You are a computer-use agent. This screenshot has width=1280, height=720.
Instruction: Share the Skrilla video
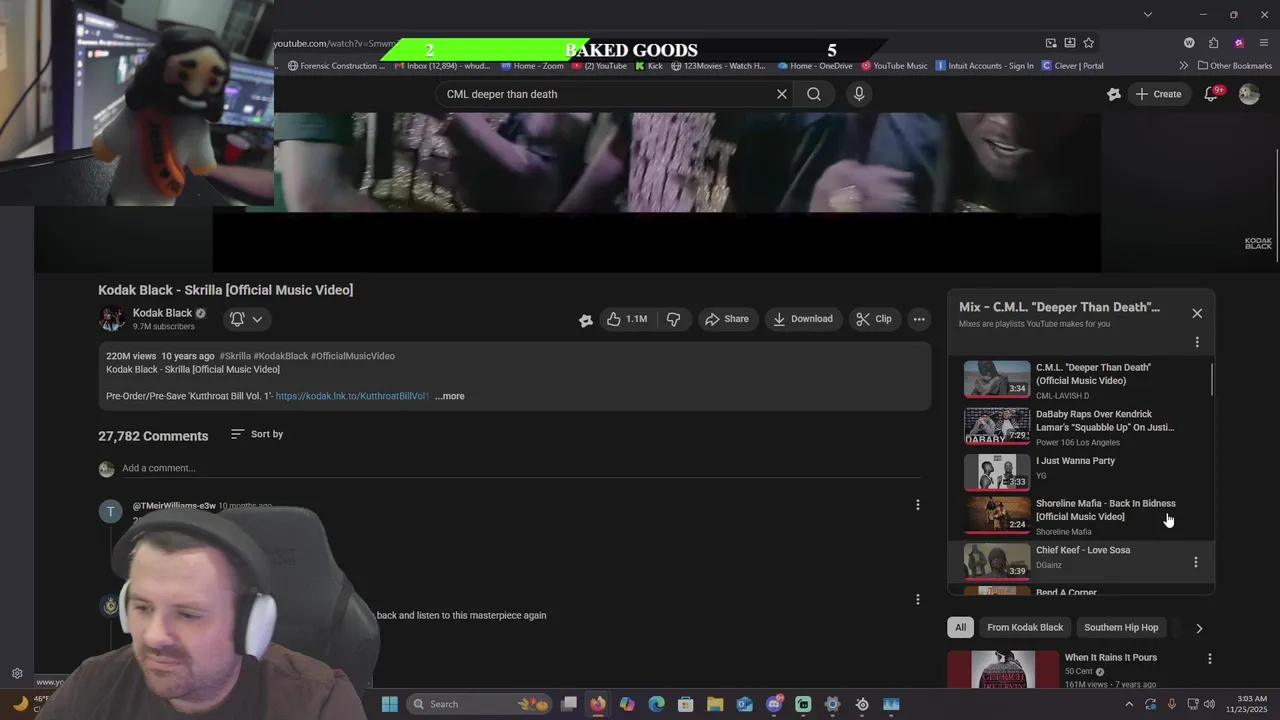point(727,319)
